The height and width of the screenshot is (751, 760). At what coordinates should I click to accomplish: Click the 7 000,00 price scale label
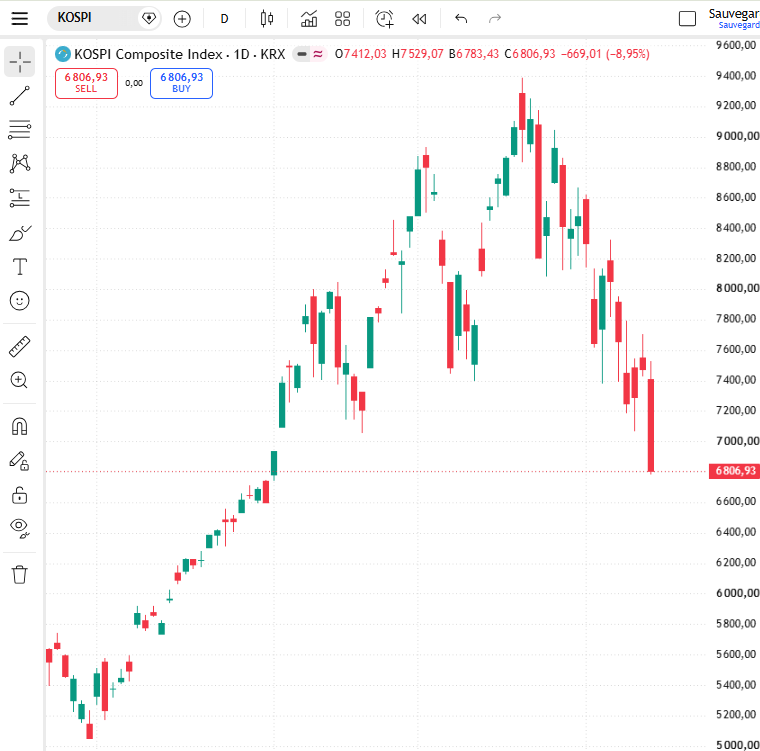coord(737,441)
